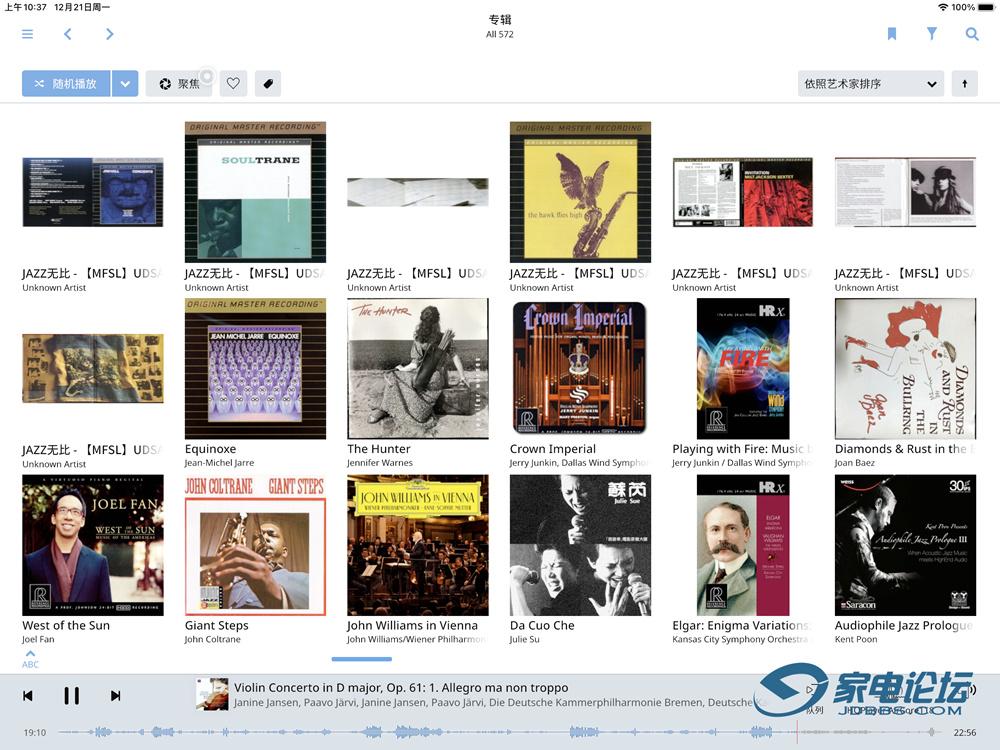Select artist name Jean-Michel Jarre

point(219,463)
